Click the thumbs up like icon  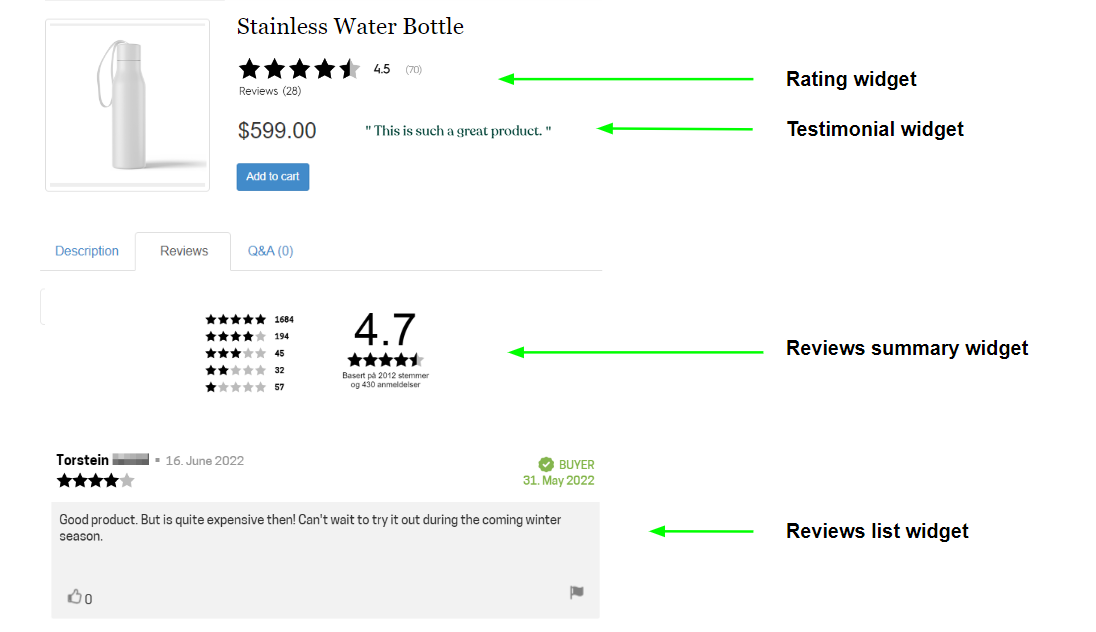[74, 597]
